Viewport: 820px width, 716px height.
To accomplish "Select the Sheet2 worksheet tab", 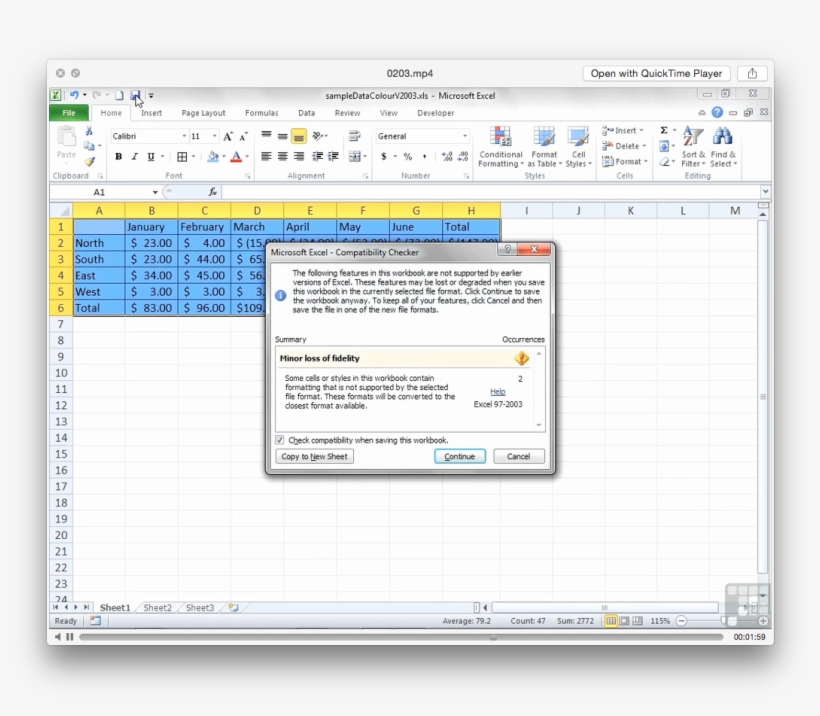I will pos(157,607).
